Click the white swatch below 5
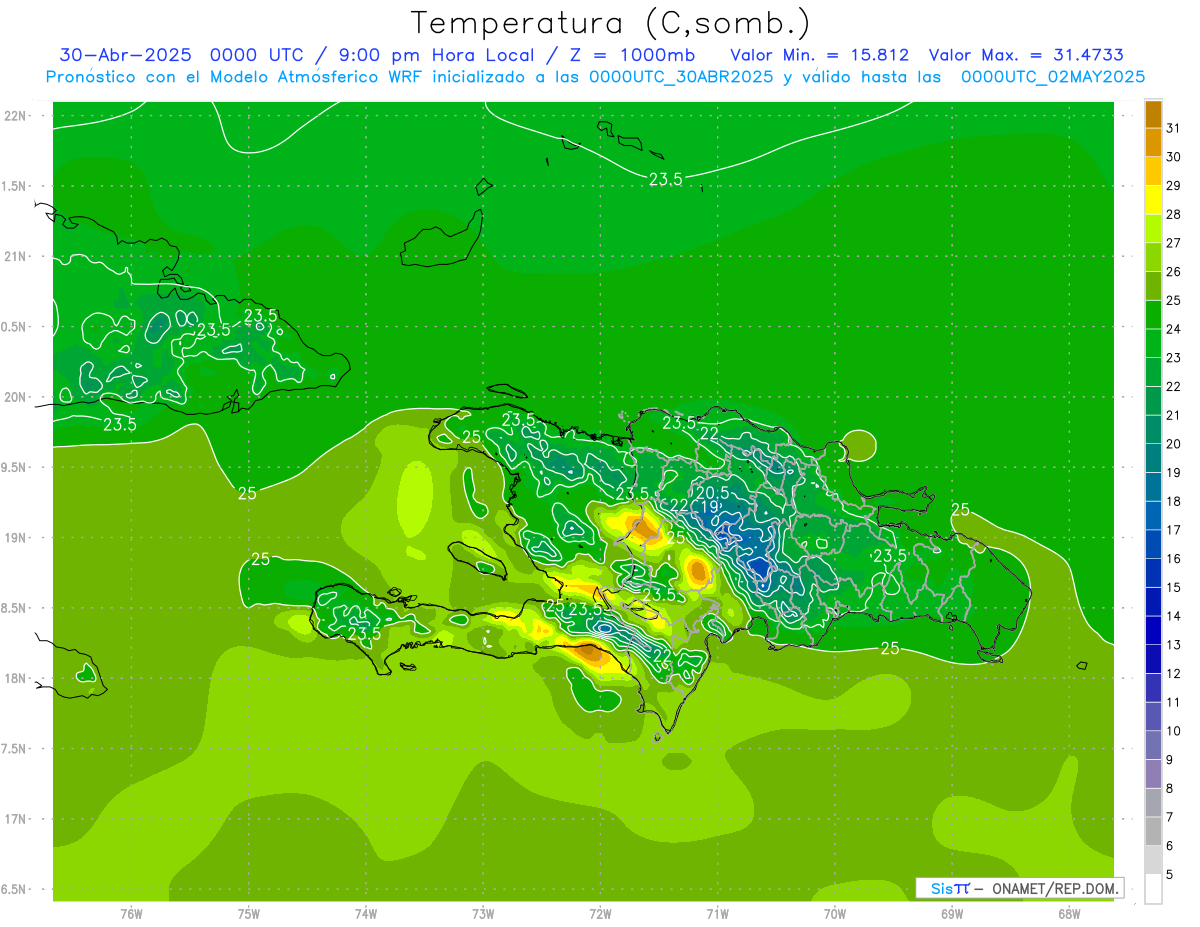 coord(1153,889)
